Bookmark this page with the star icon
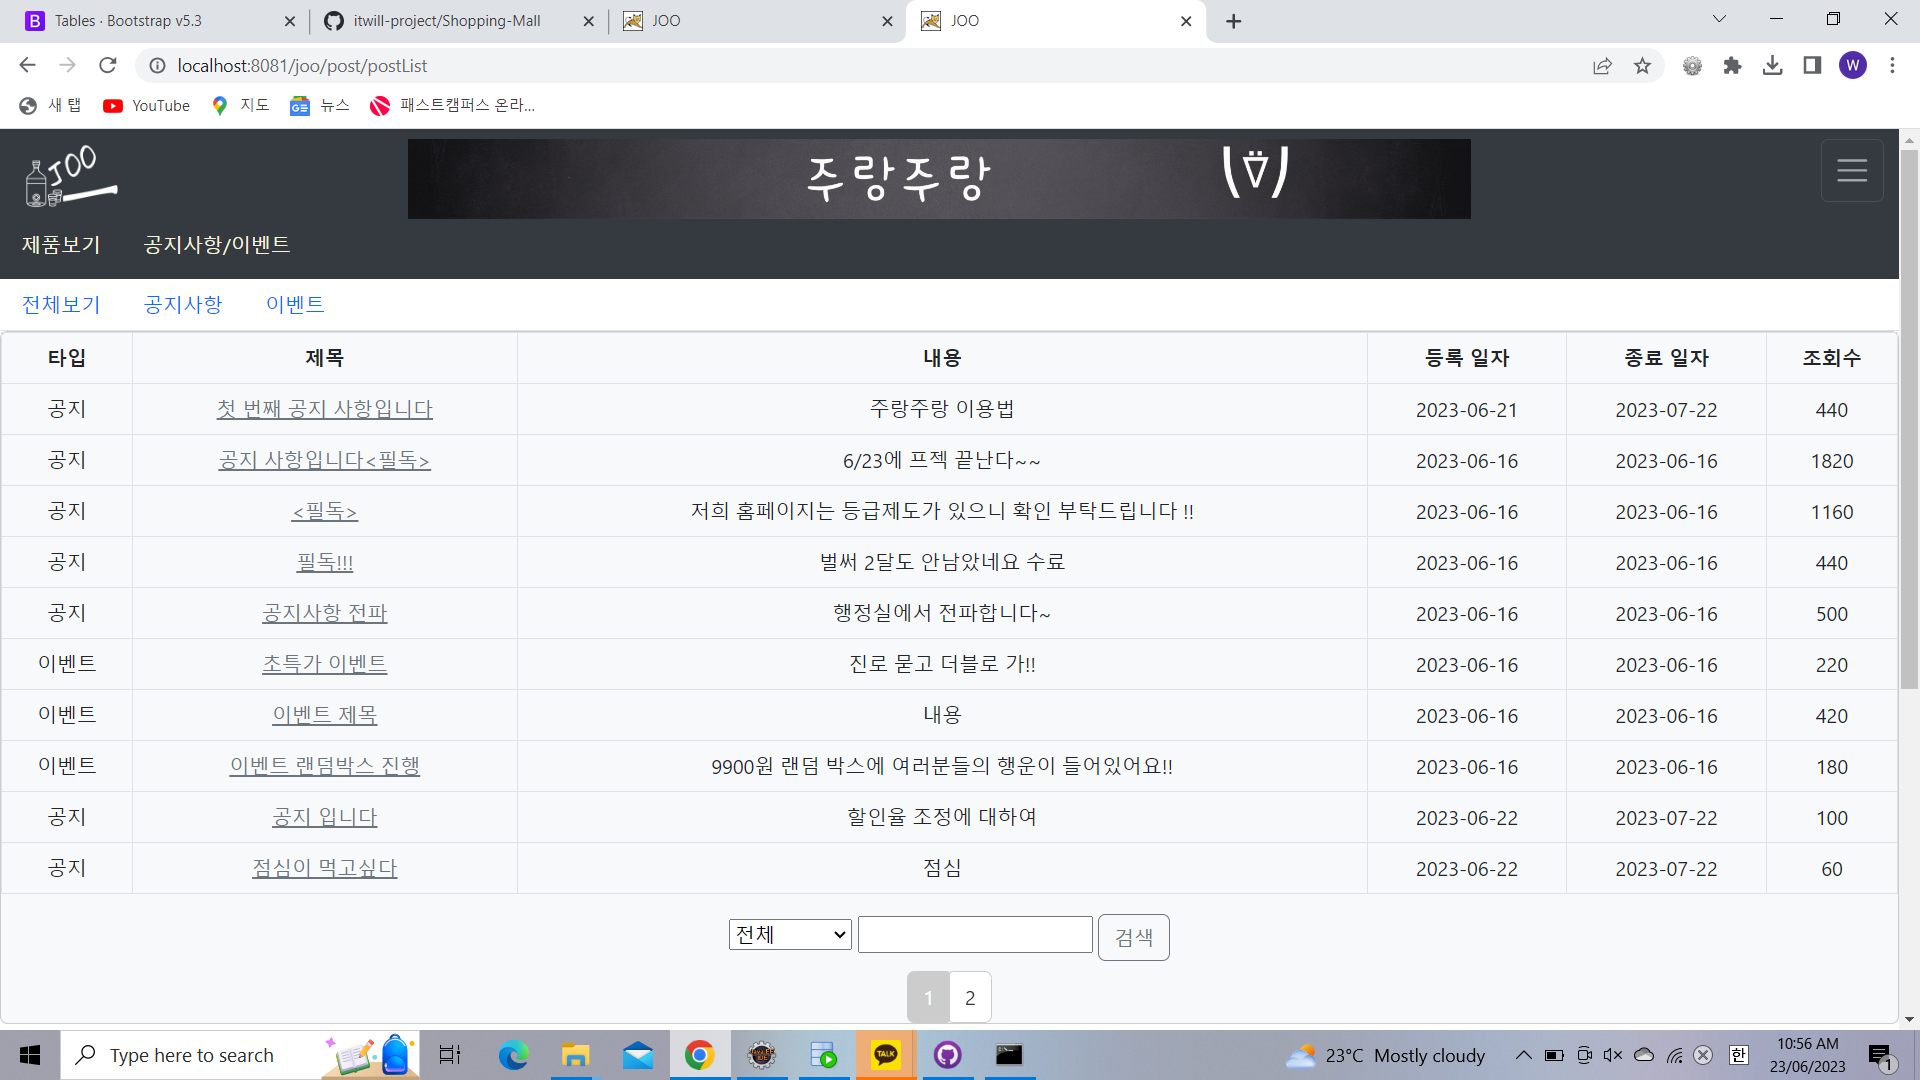 click(x=1643, y=65)
